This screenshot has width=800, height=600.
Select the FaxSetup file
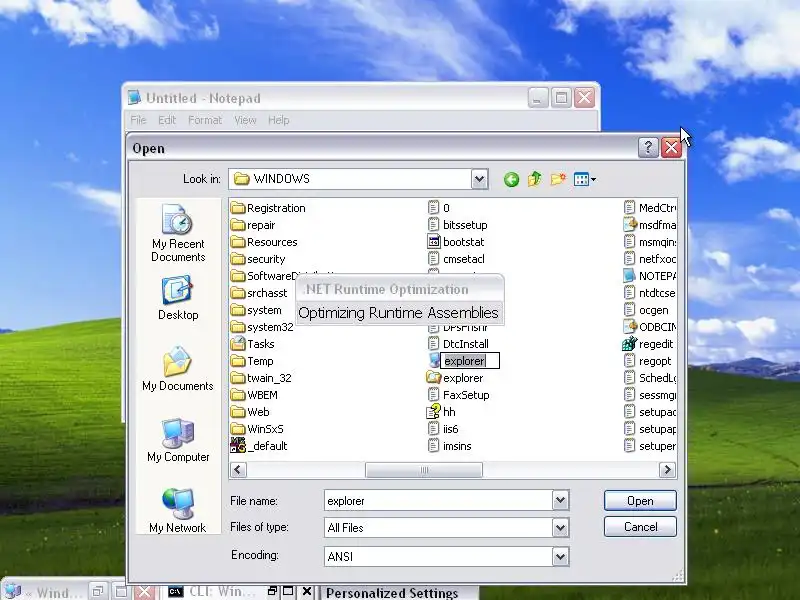458,395
